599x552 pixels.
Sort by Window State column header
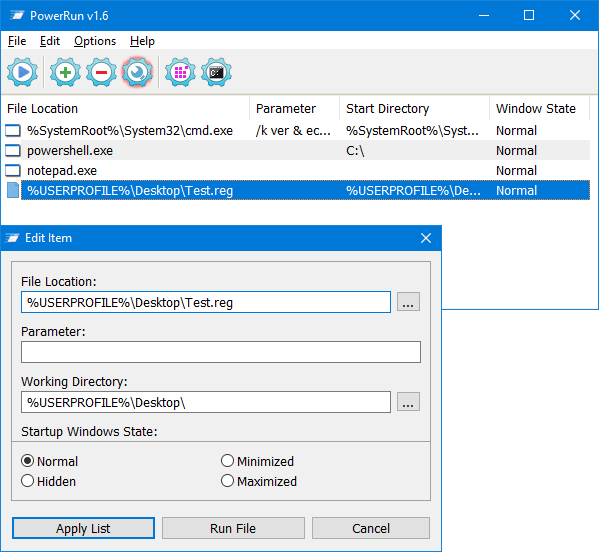(539, 108)
